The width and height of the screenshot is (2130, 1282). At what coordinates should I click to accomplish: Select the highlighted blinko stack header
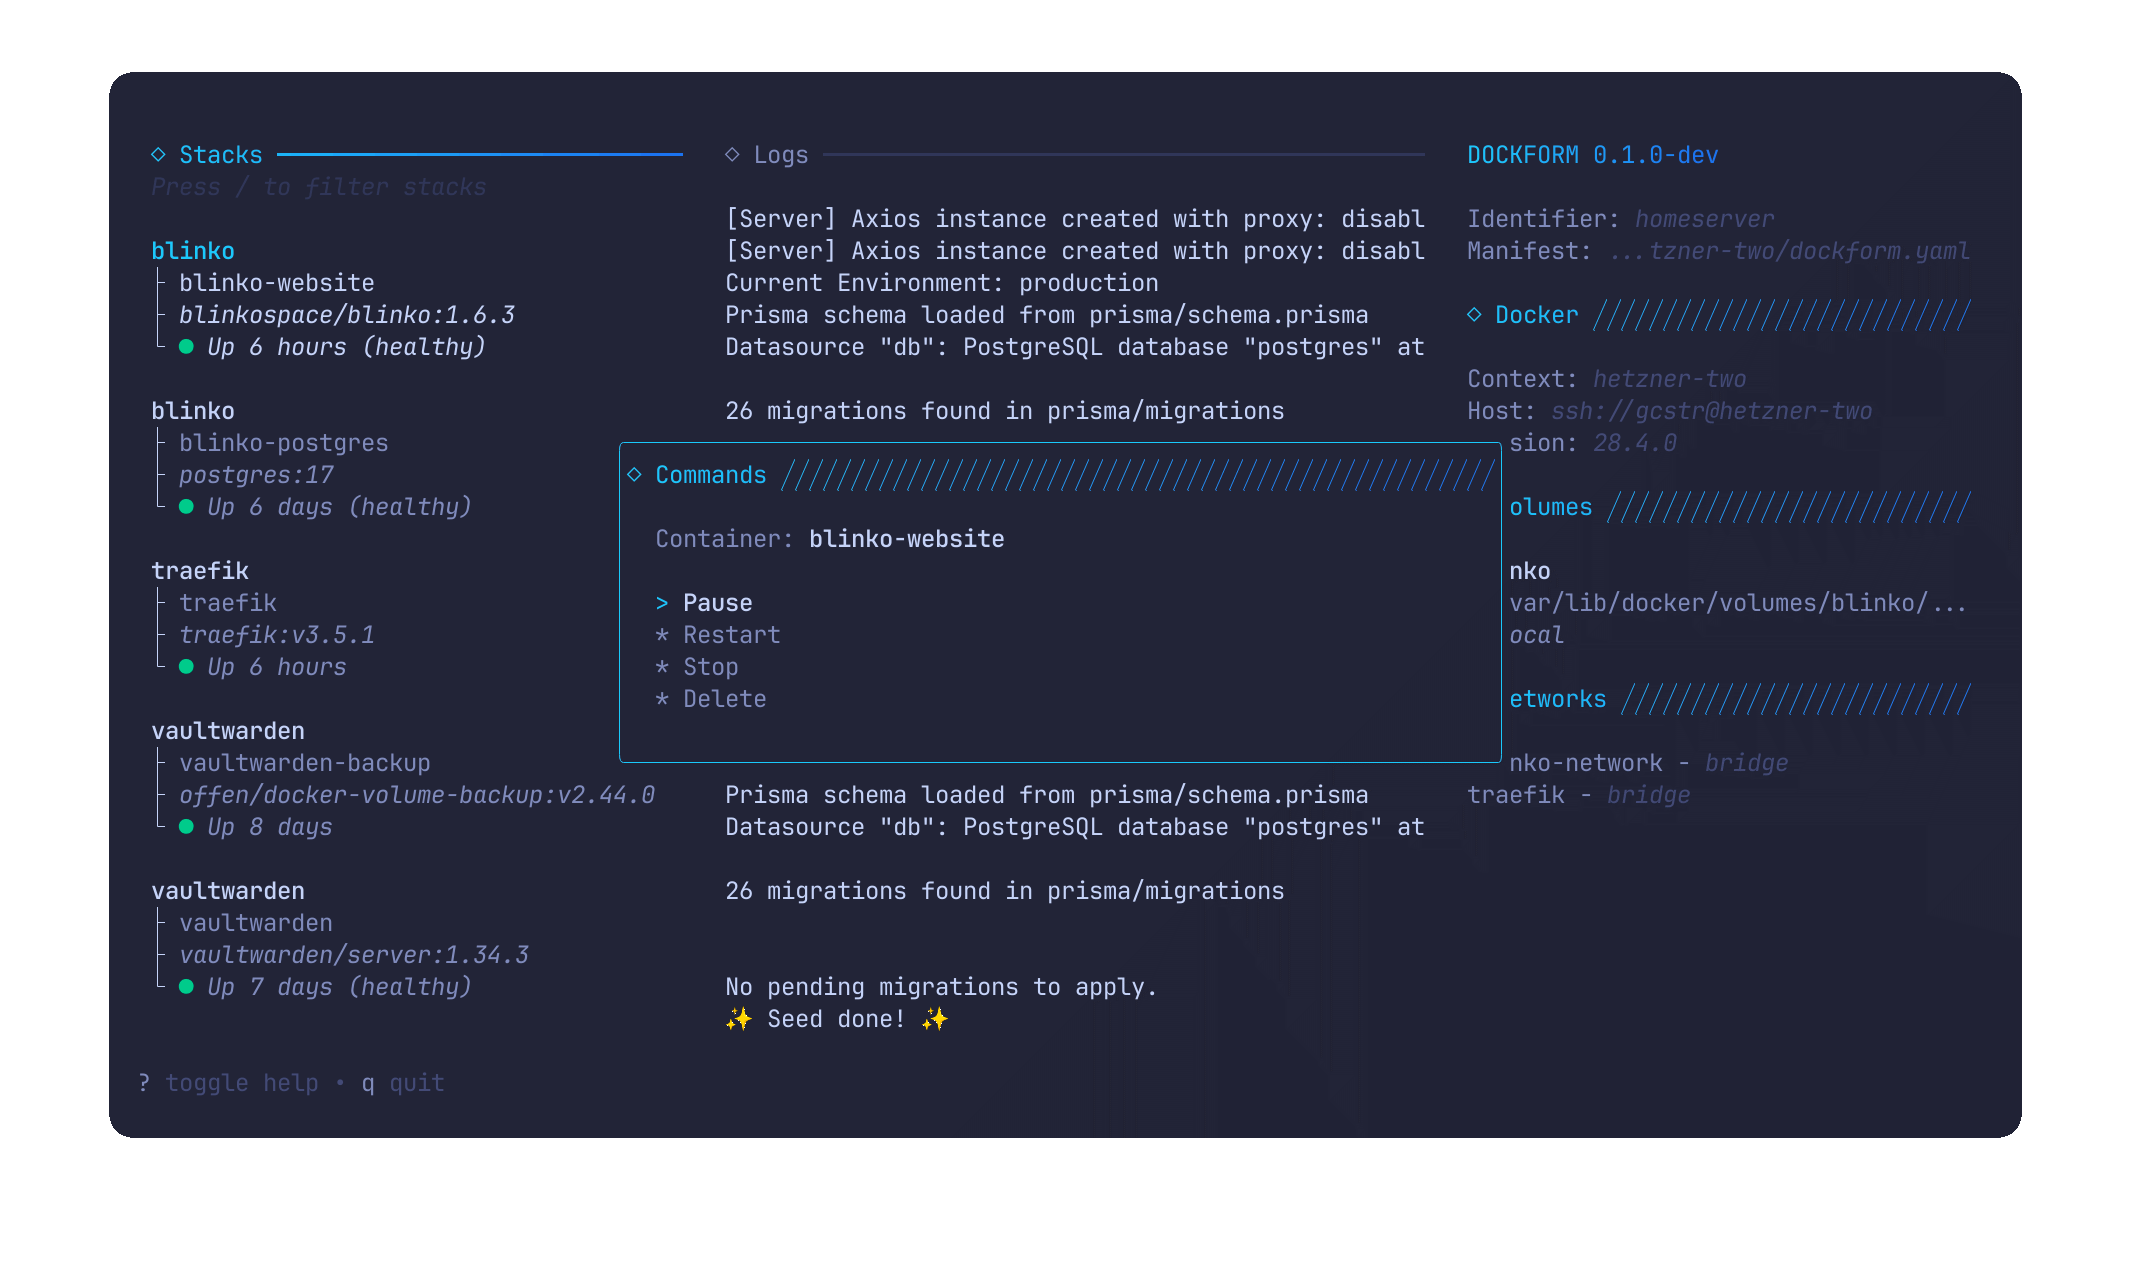pyautogui.click(x=193, y=251)
